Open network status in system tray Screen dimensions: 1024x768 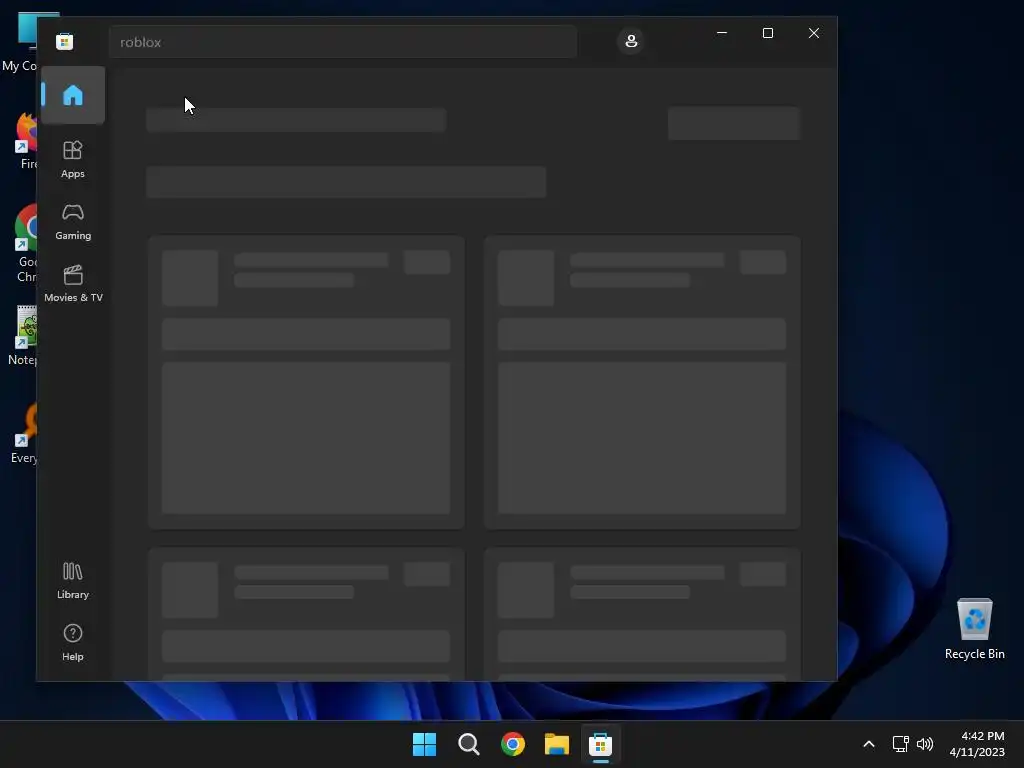[x=901, y=744]
